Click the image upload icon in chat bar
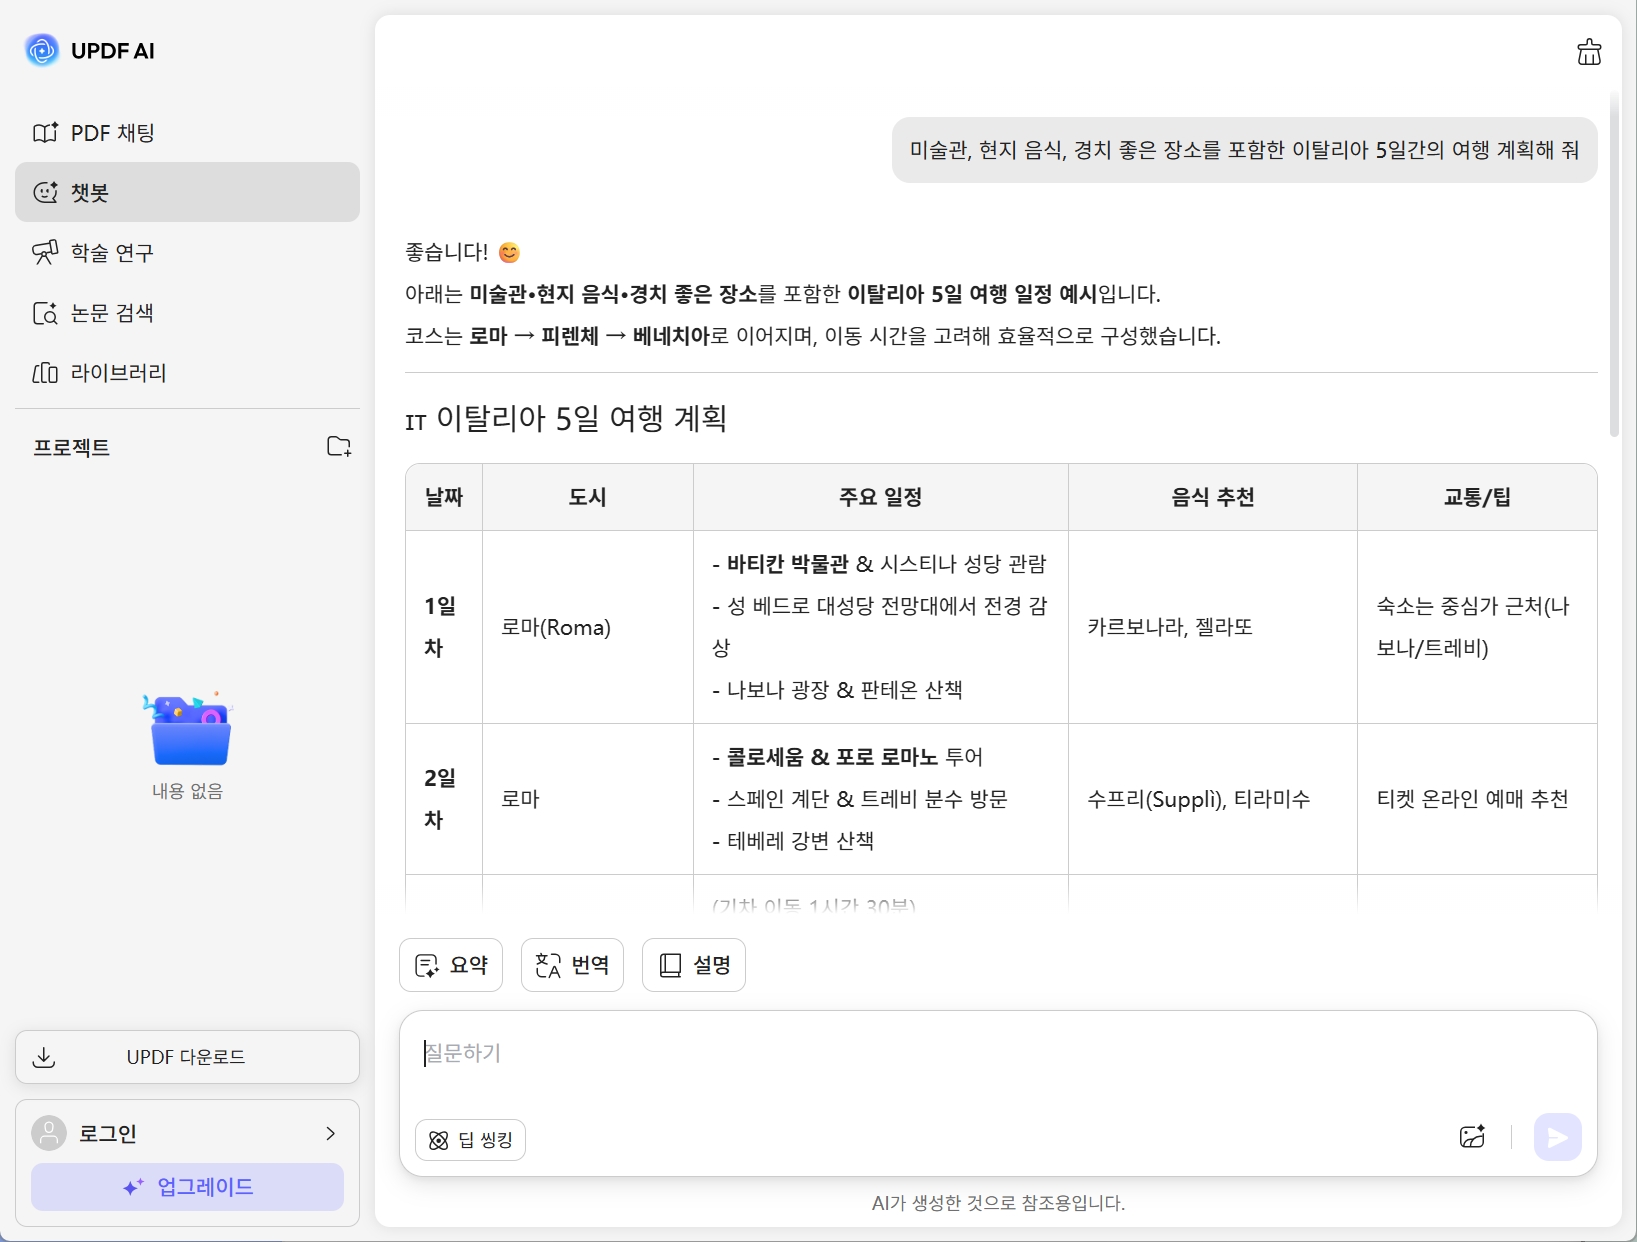The width and height of the screenshot is (1637, 1242). pos(1472,1137)
